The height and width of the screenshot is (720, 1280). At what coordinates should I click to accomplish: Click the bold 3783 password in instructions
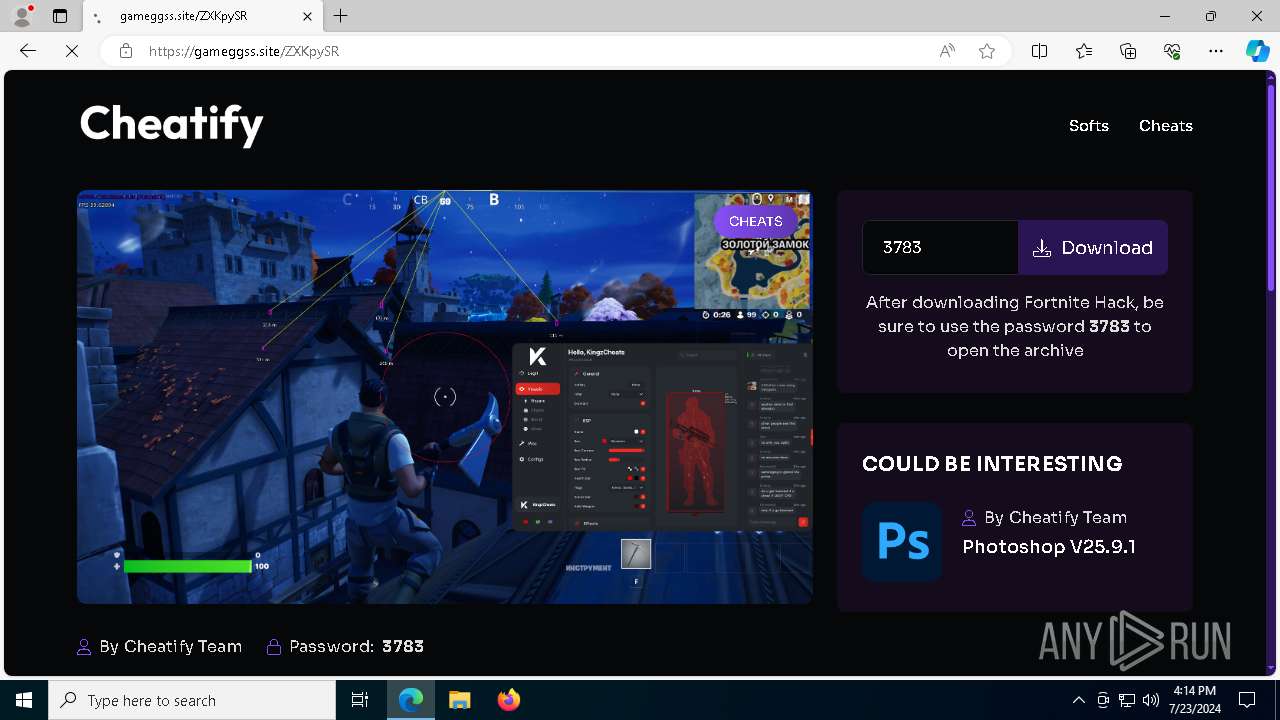tap(1109, 326)
